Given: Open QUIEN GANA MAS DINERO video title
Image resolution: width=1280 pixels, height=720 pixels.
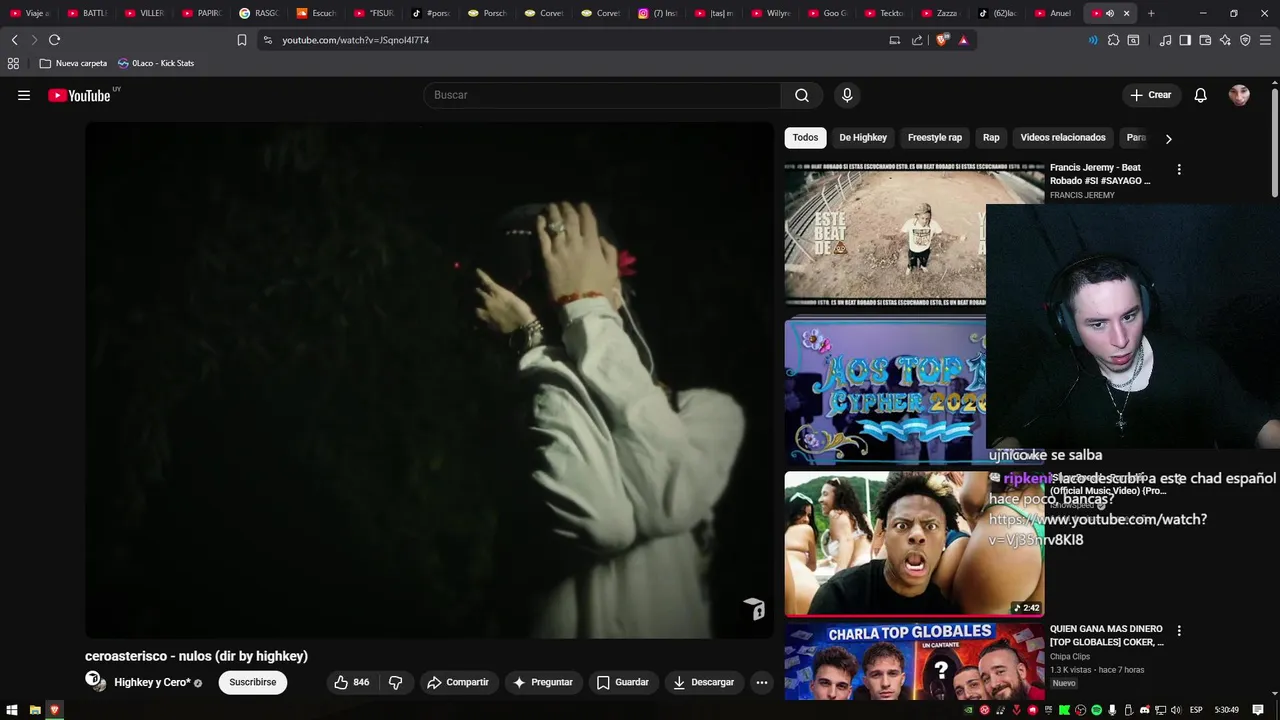Looking at the screenshot, I should (1107, 636).
